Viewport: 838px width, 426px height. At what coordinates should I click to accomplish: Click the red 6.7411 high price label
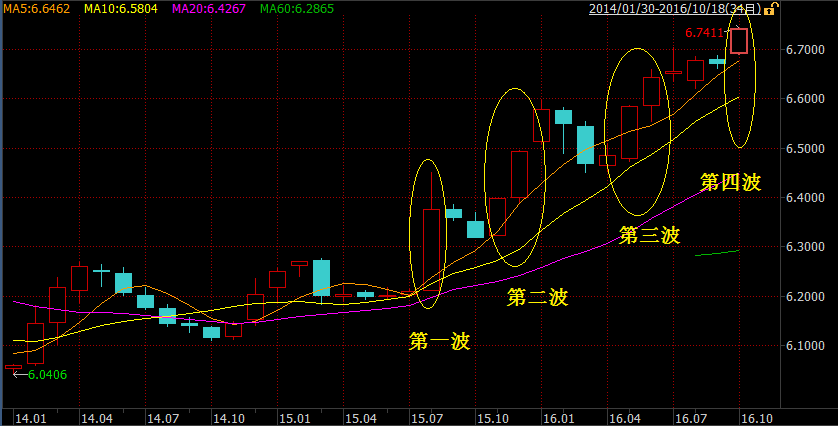[x=704, y=33]
